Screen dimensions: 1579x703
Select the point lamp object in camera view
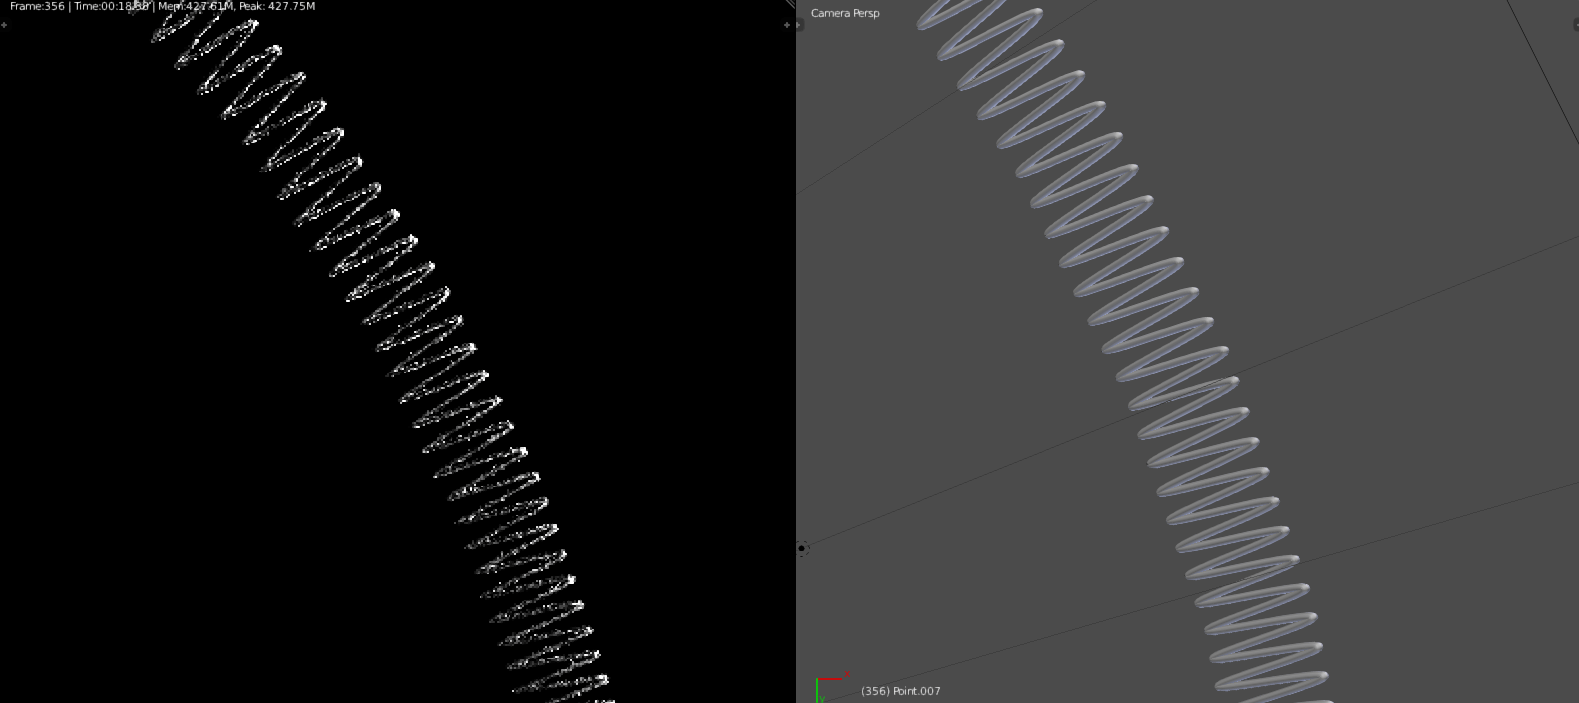tap(802, 548)
